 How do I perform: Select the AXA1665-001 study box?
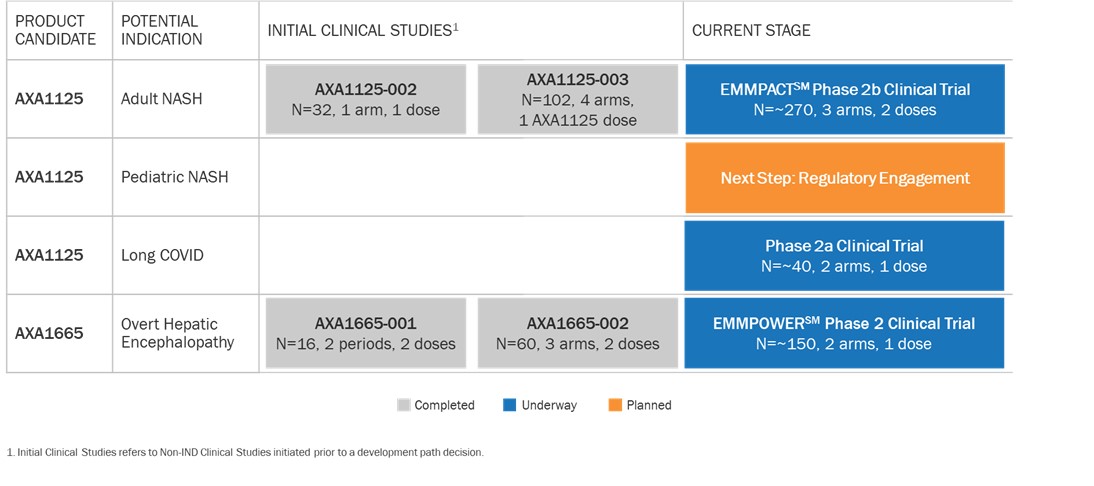tap(366, 333)
